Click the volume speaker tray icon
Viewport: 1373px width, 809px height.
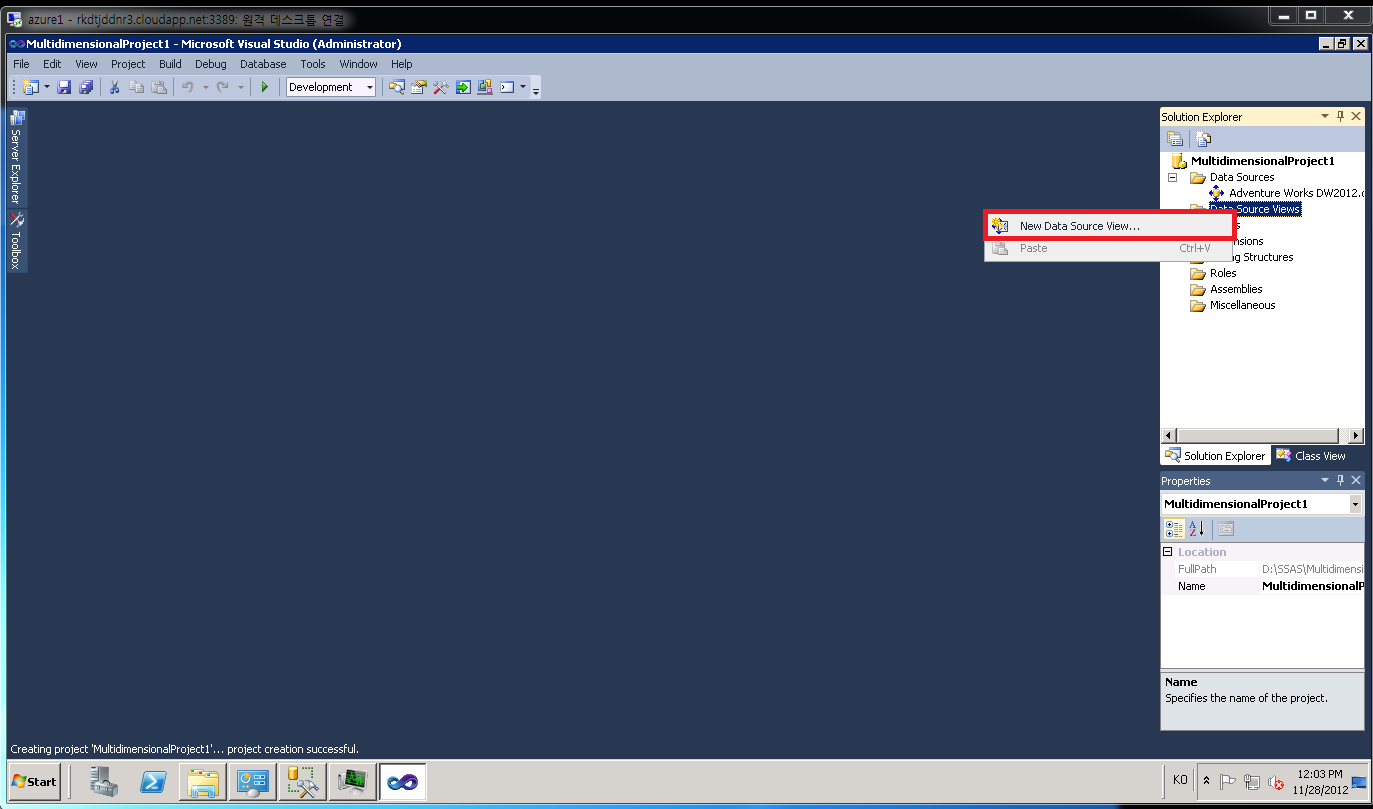point(1275,782)
